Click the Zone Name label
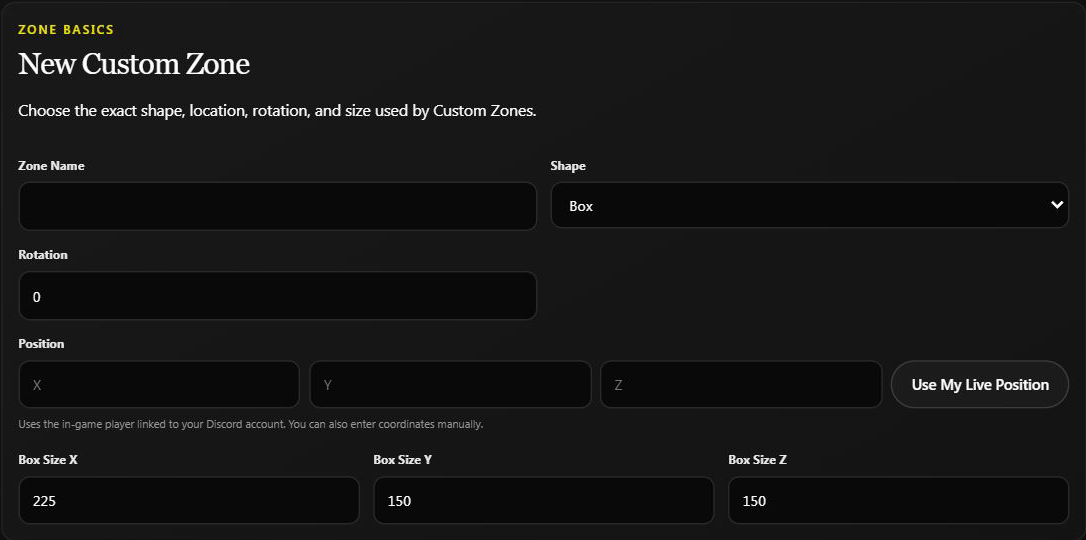Image resolution: width=1086 pixels, height=540 pixels. point(52,166)
